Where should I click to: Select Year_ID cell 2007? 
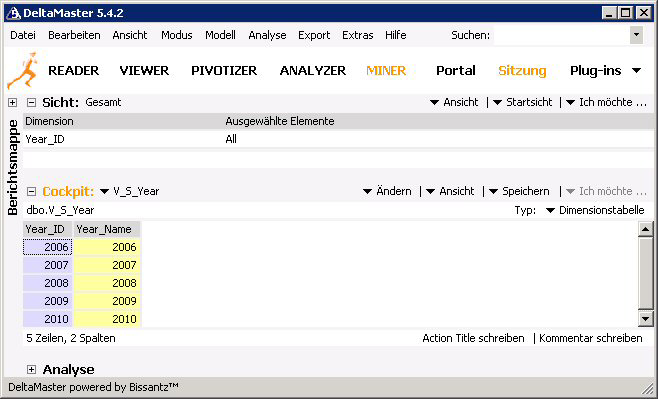tap(48, 265)
